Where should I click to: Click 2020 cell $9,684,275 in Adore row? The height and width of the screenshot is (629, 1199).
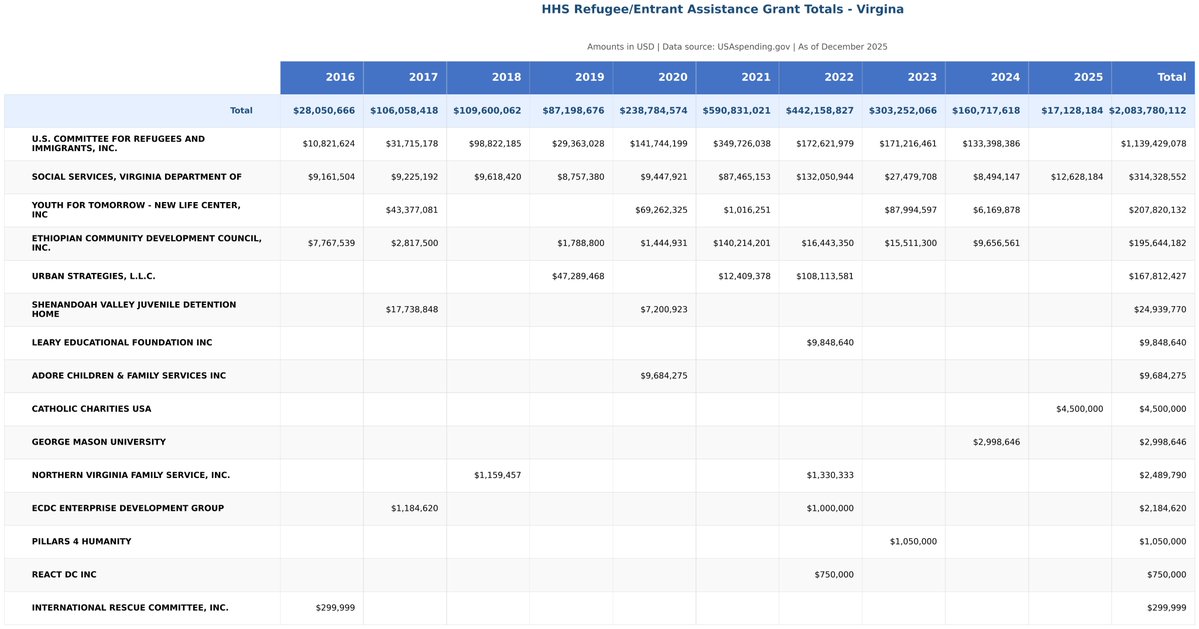point(664,376)
